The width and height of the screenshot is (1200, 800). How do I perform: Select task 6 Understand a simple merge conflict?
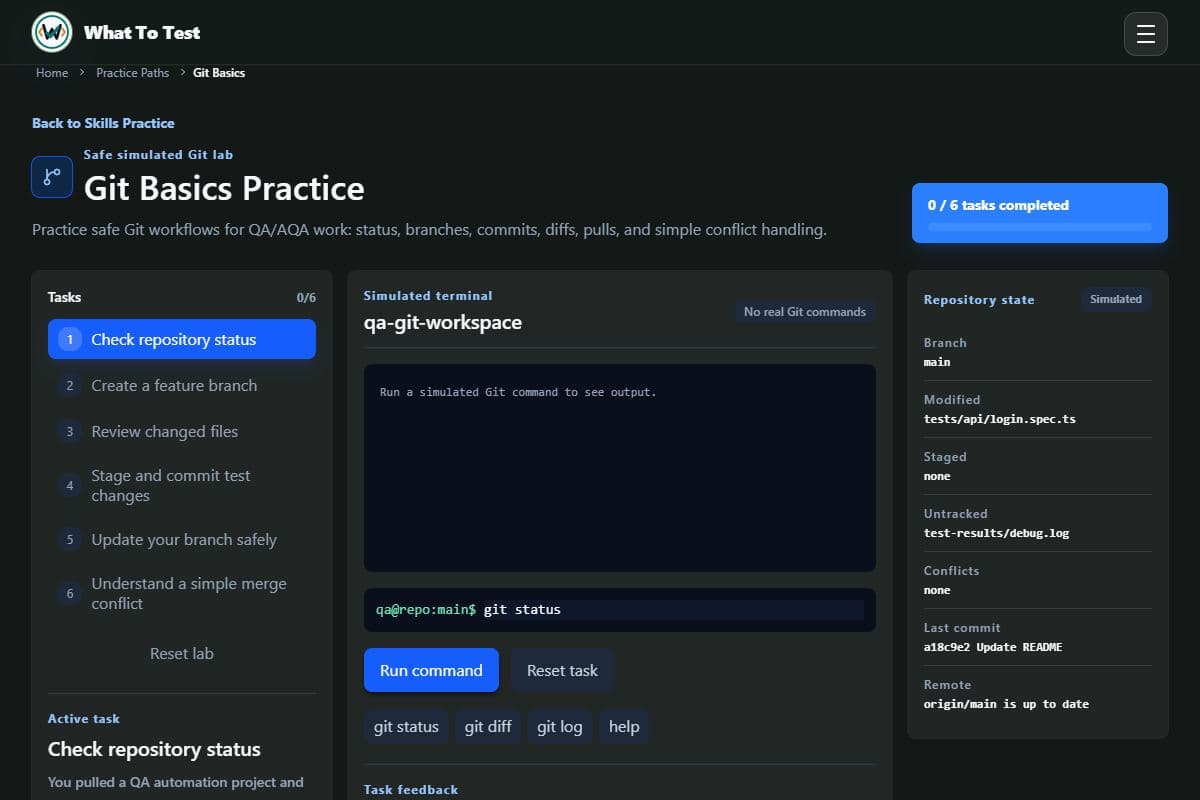click(182, 594)
